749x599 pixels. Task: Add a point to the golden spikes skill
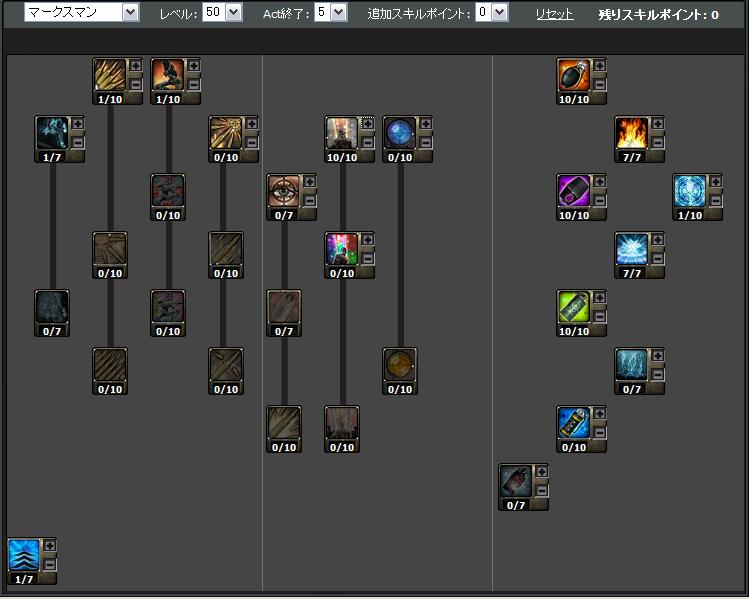[x=136, y=65]
